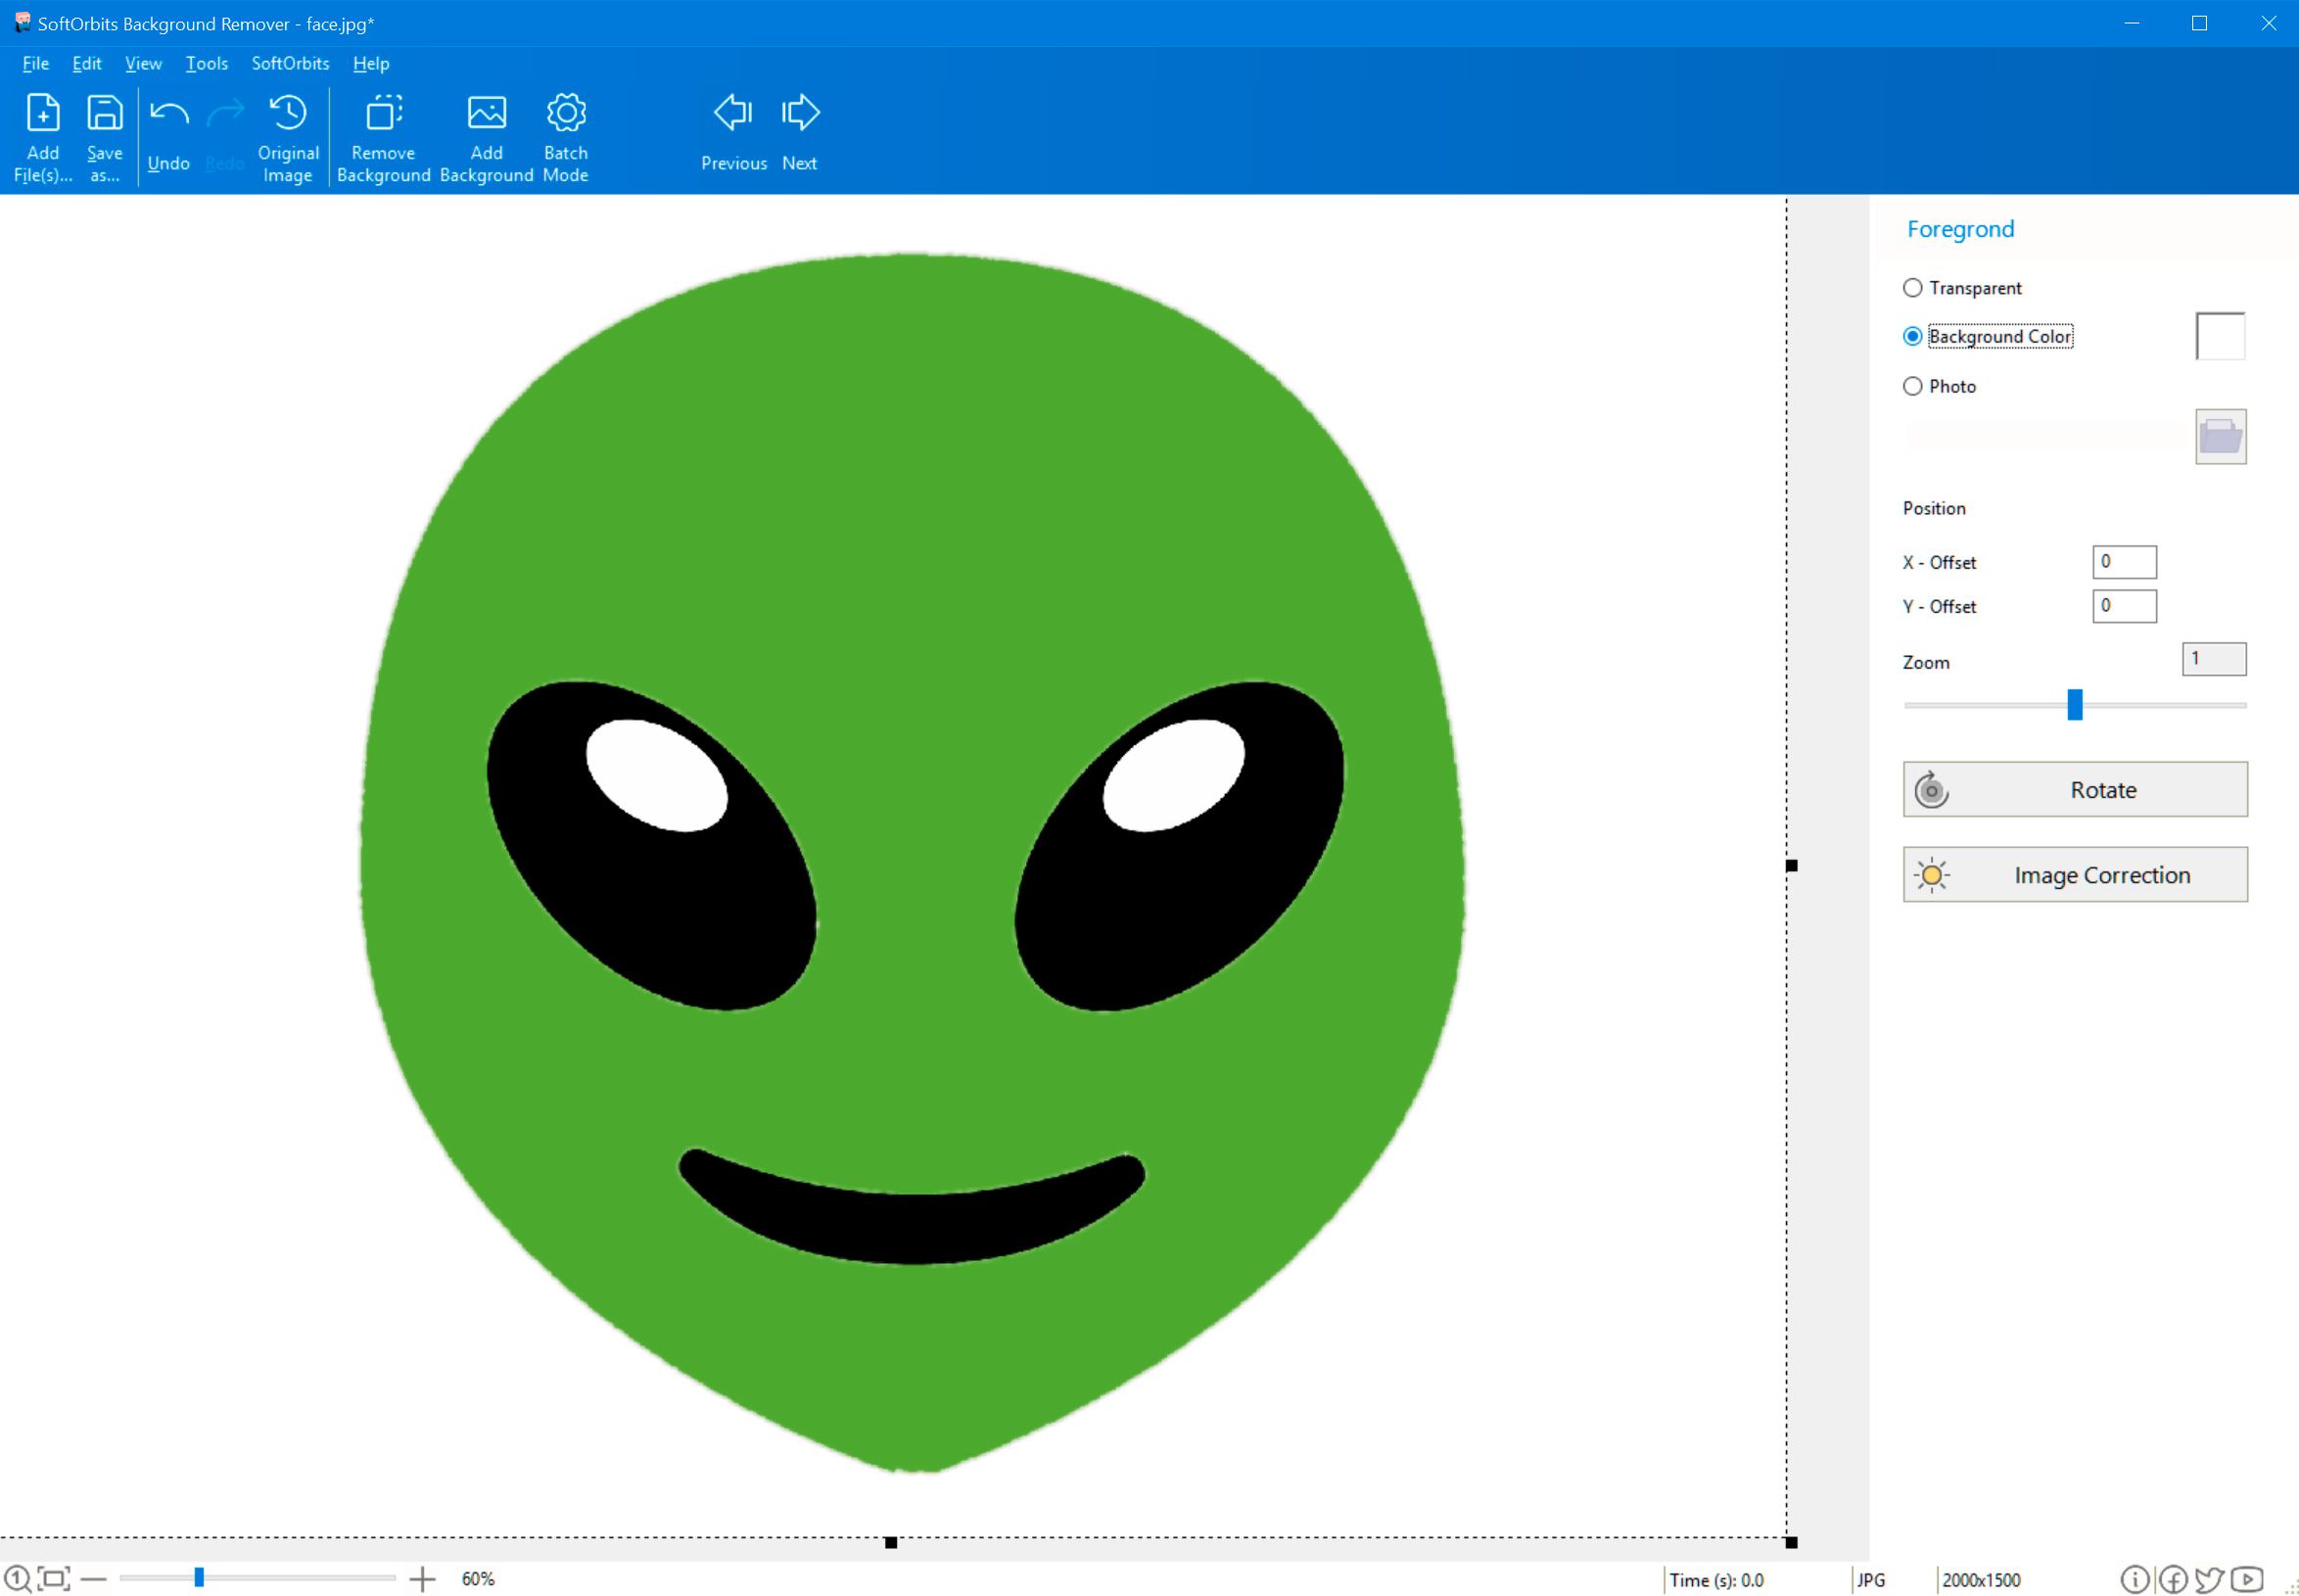Viewport: 2299px width, 1596px height.
Task: Open the Tools menu
Action: tap(205, 65)
